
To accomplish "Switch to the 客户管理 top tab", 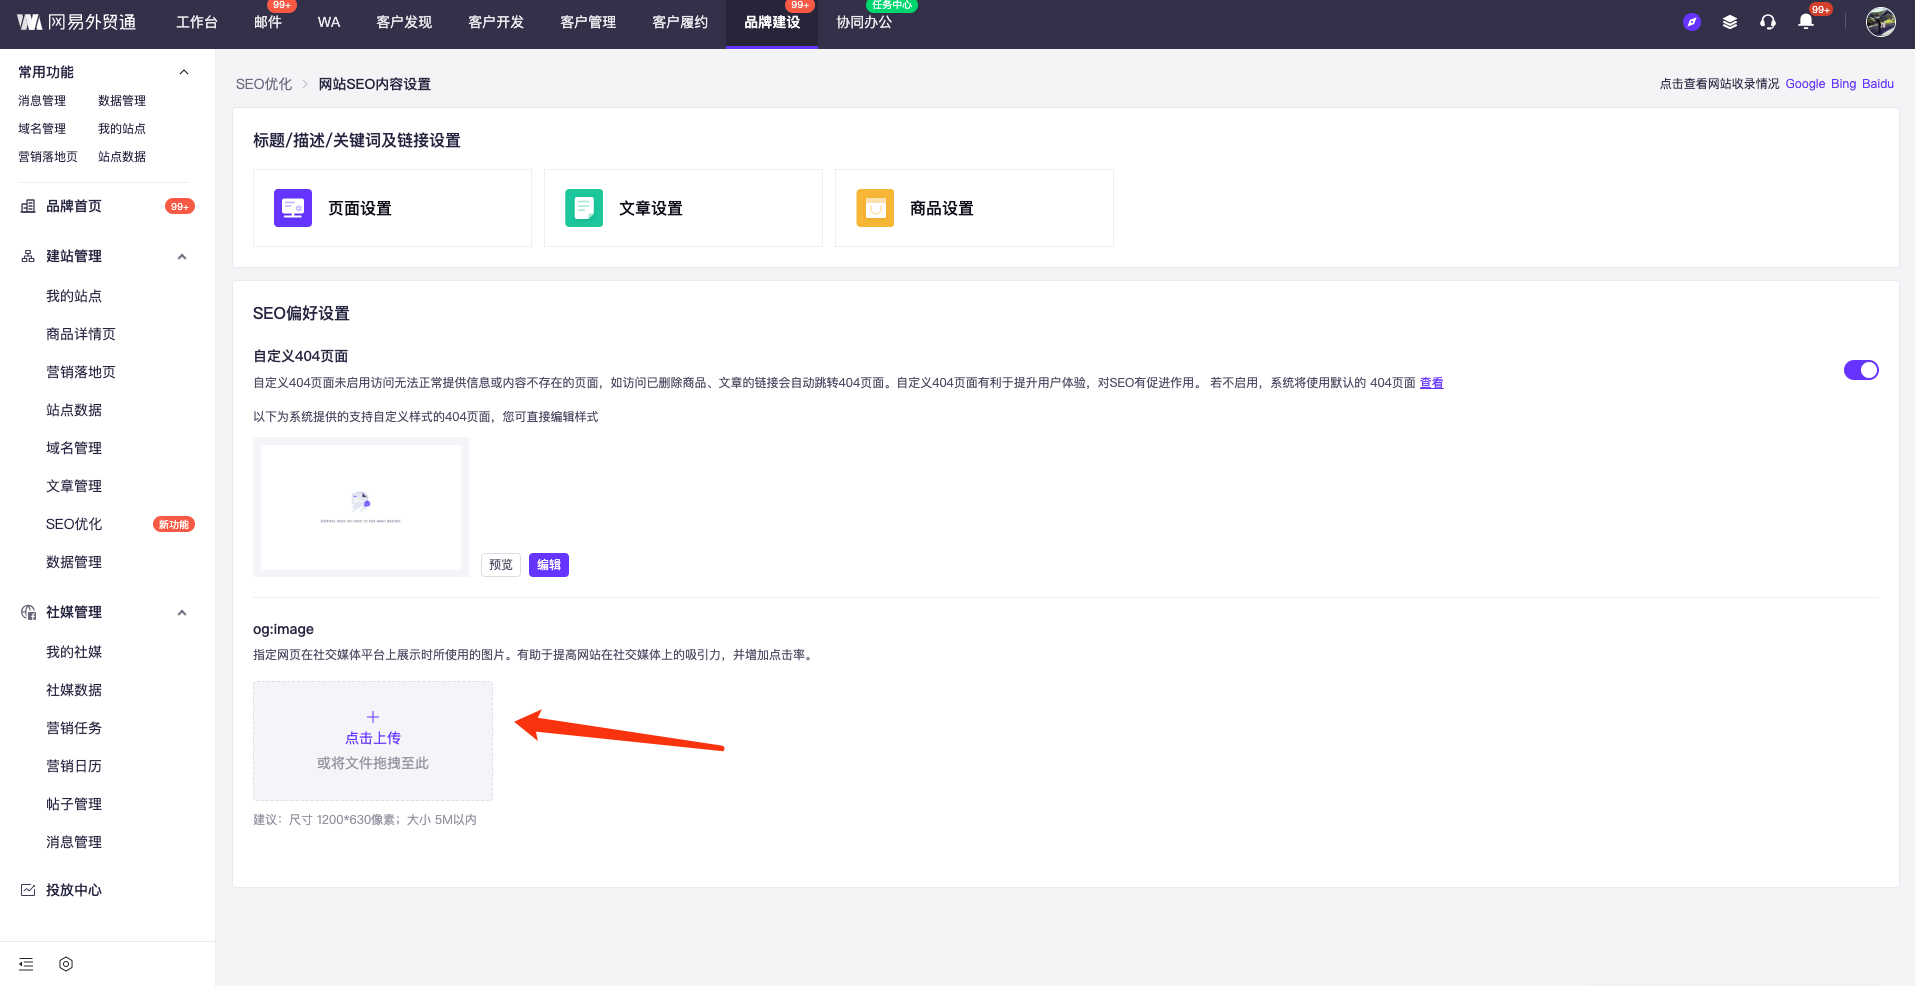I will click(588, 22).
